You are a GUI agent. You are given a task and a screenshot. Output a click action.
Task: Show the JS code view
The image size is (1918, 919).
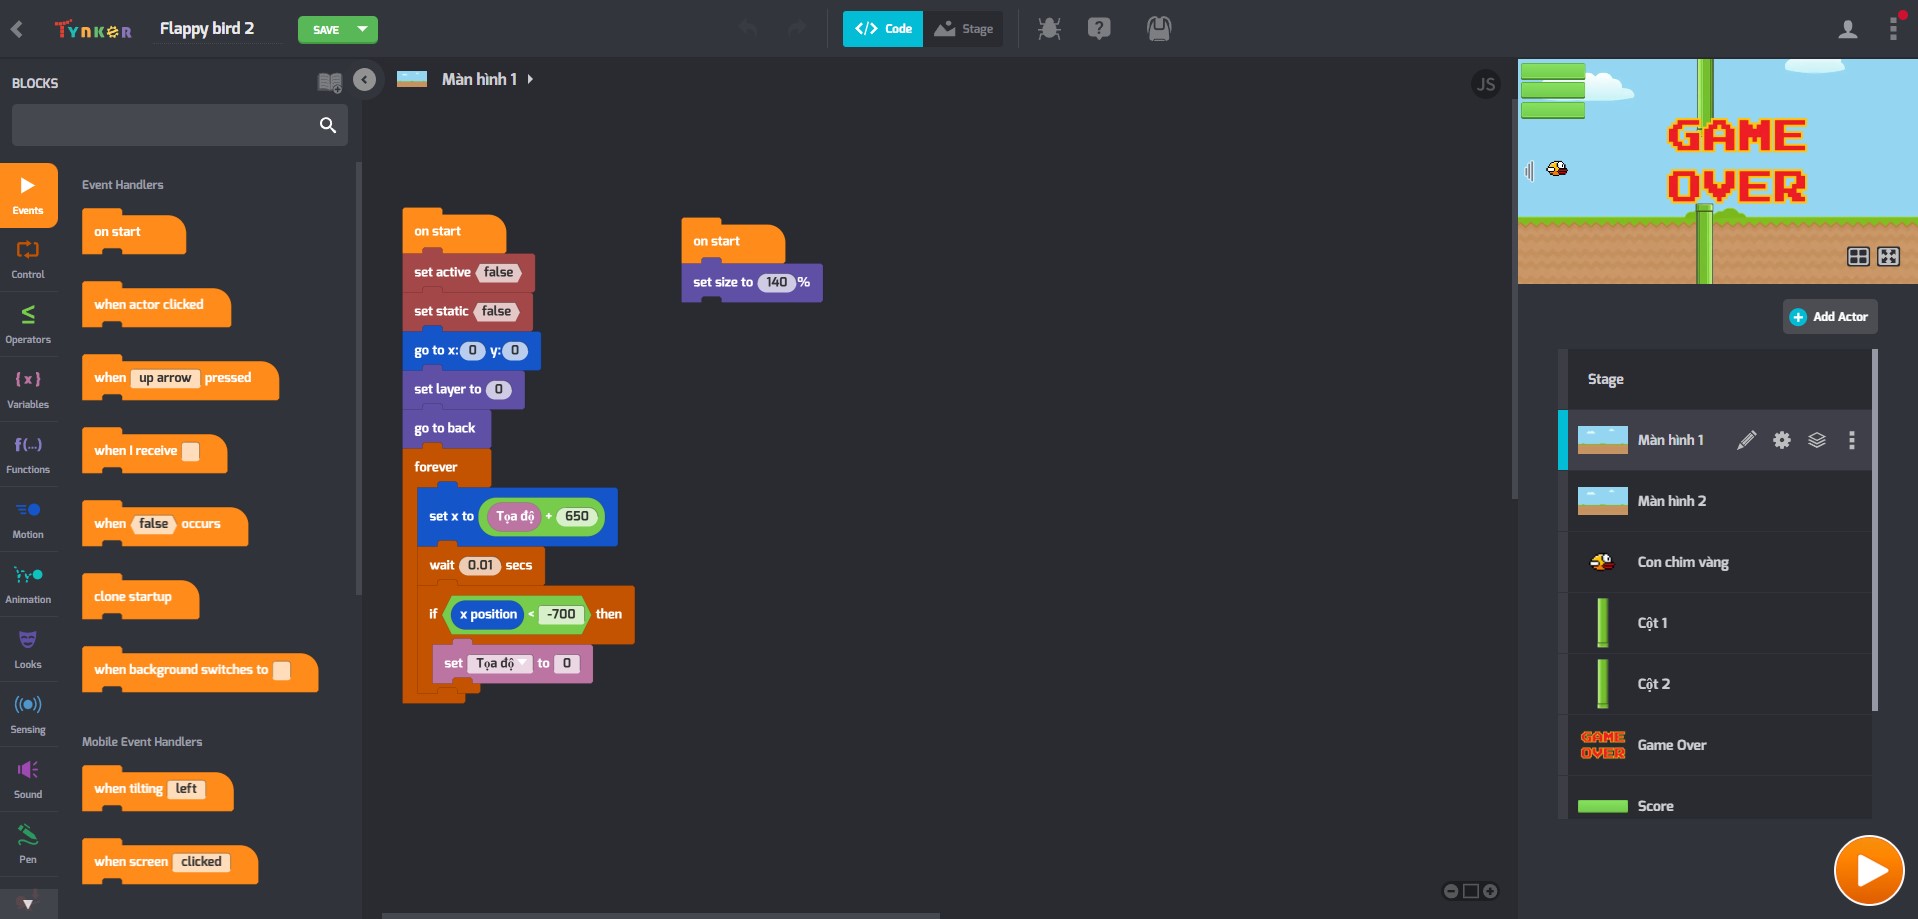point(1486,84)
